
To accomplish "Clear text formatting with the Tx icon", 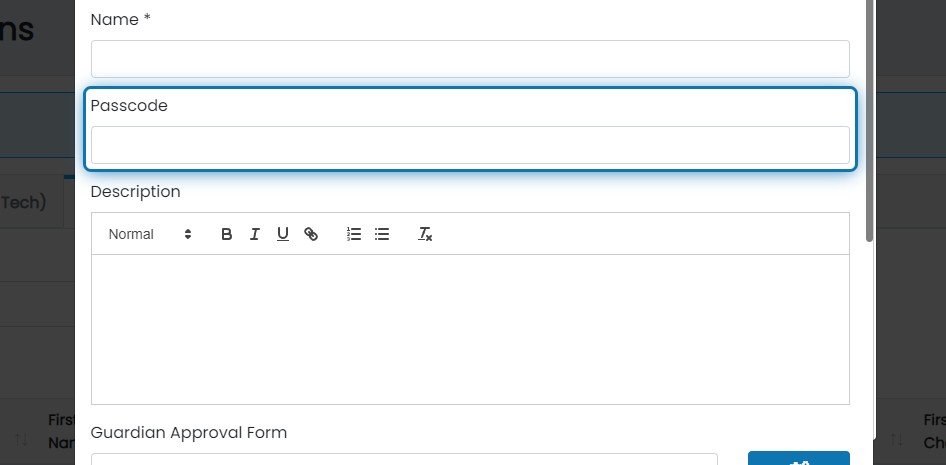I will 425,234.
